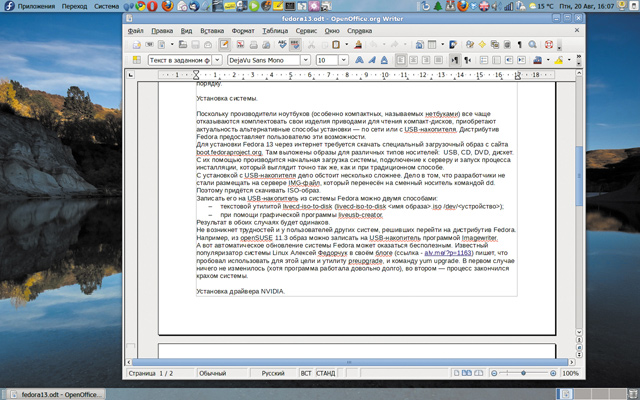640x400 pixels.
Task: Print the file directly
Action: tap(253, 45)
